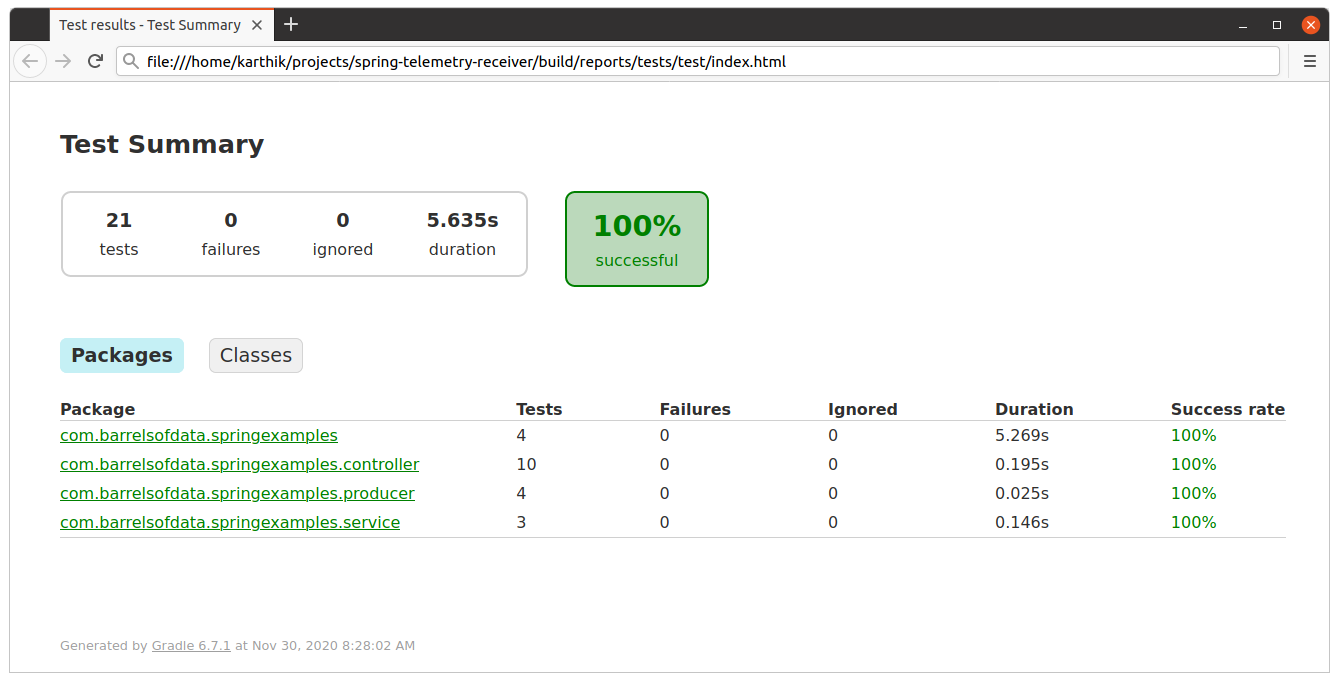This screenshot has height=683, width=1339.
Task: Click the 5.635s duration summary value
Action: (x=461, y=220)
